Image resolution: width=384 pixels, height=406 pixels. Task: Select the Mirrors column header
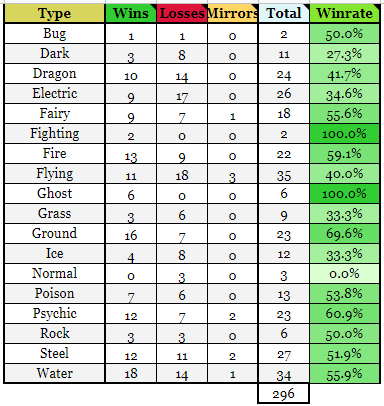(x=233, y=13)
